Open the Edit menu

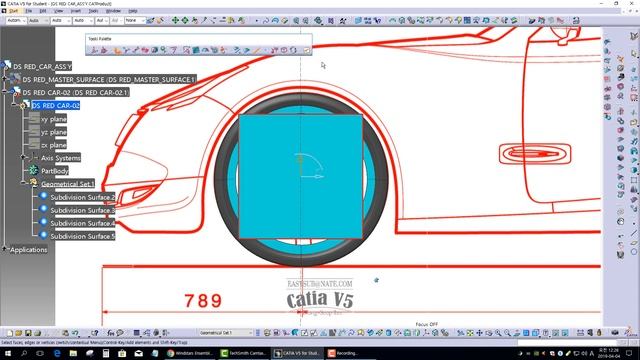point(43,11)
